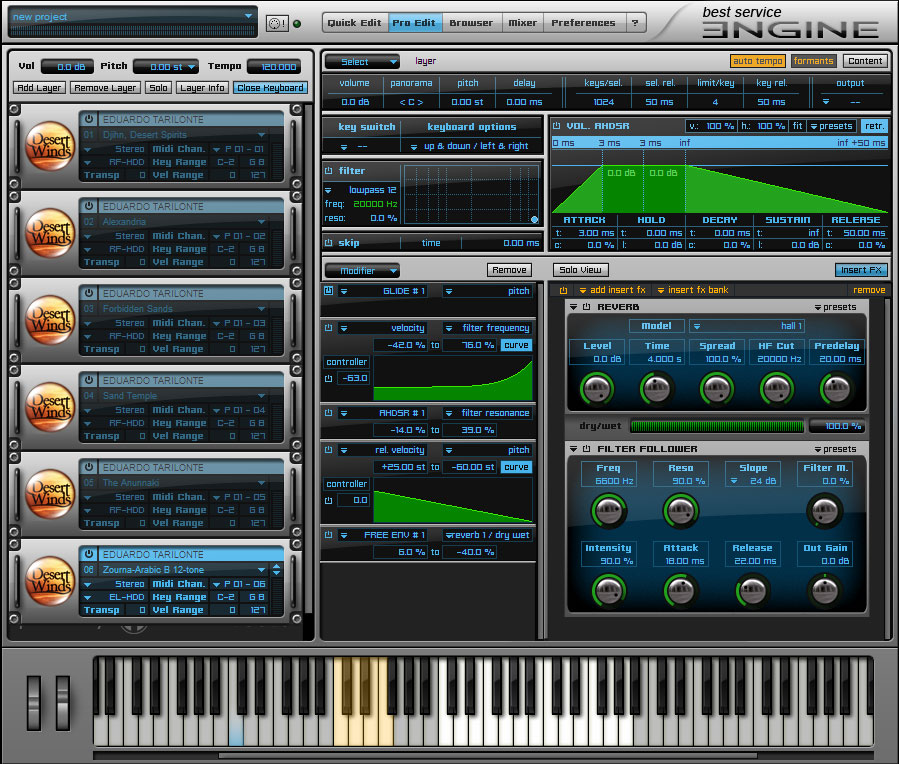The width and height of the screenshot is (899, 764).
Task: Open the add insert fx dropdown
Action: (612, 290)
